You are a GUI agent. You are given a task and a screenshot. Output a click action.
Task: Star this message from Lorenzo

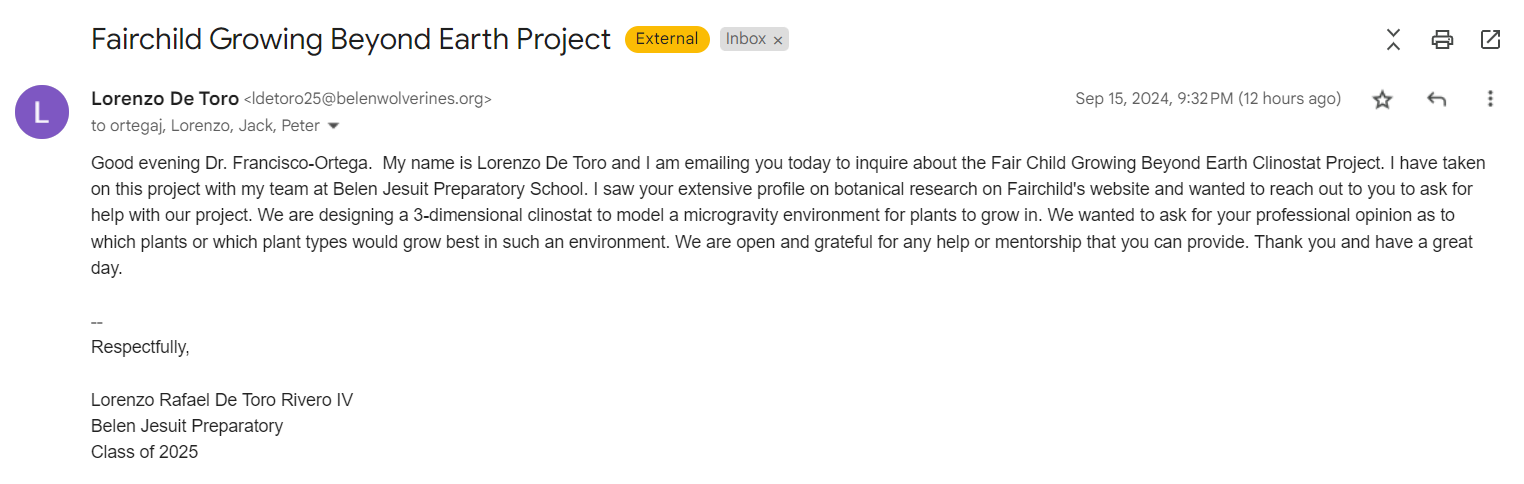click(x=1382, y=99)
